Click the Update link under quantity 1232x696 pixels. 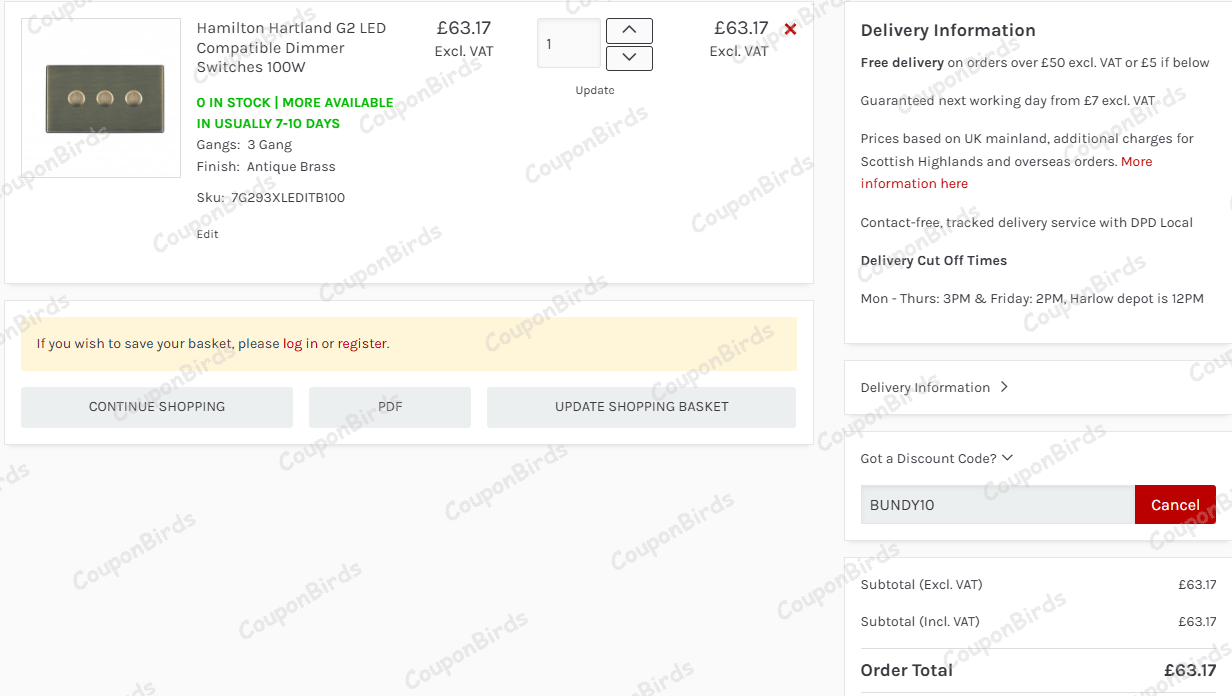click(595, 90)
